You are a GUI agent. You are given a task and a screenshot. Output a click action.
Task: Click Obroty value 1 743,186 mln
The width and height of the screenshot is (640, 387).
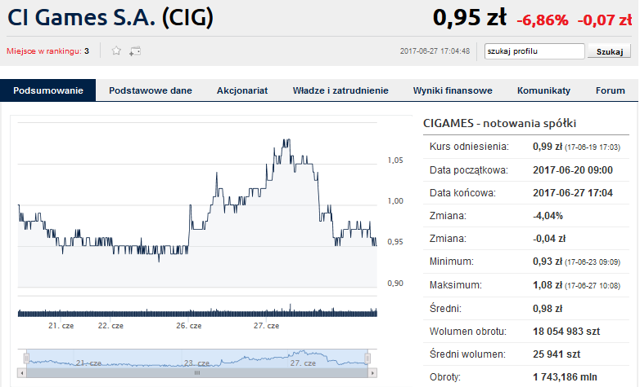pyautogui.click(x=565, y=377)
